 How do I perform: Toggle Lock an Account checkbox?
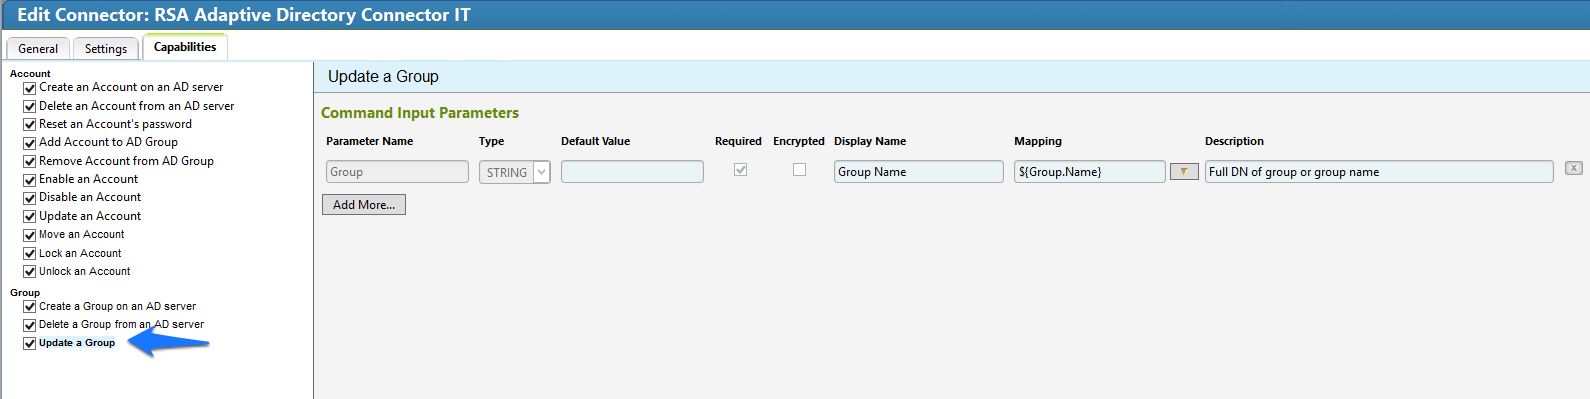click(30, 254)
